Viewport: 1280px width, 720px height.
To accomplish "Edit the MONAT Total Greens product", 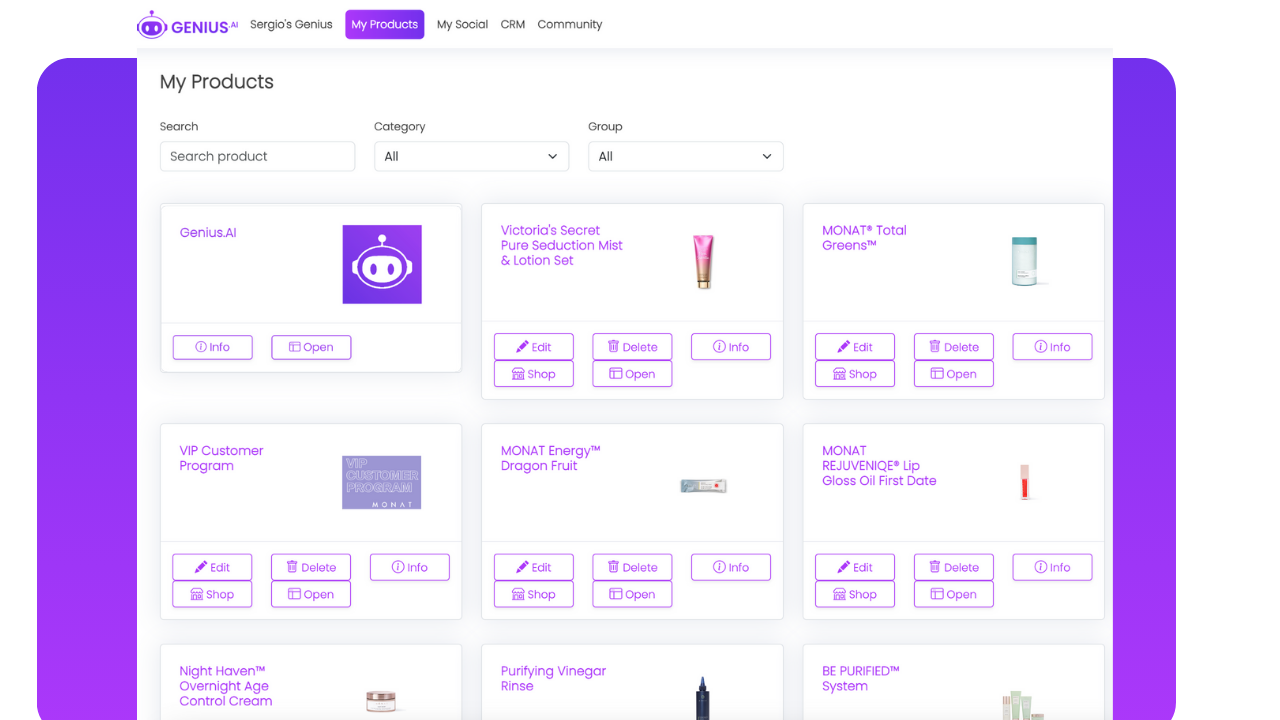I will point(855,347).
